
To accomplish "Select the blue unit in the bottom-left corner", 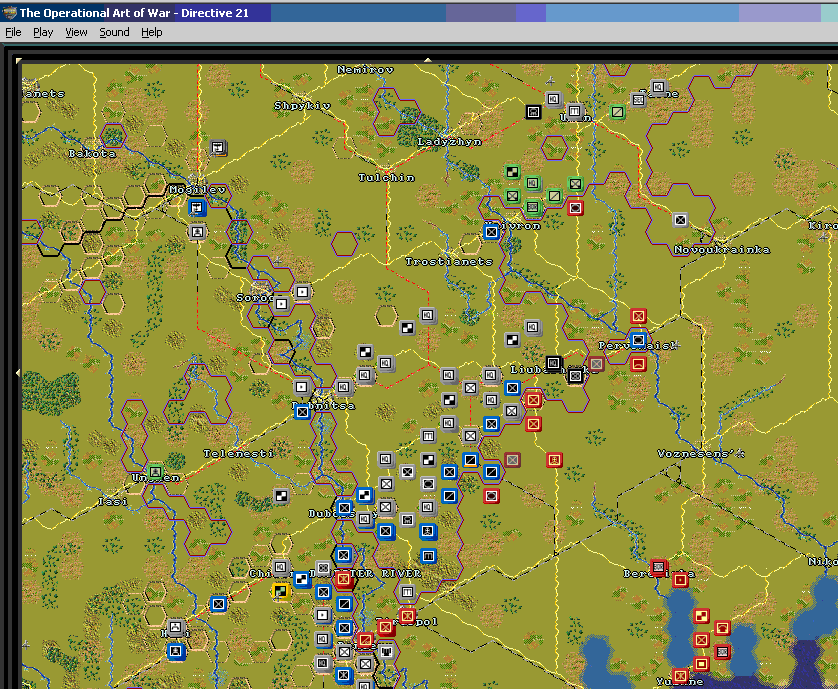I will 176,652.
